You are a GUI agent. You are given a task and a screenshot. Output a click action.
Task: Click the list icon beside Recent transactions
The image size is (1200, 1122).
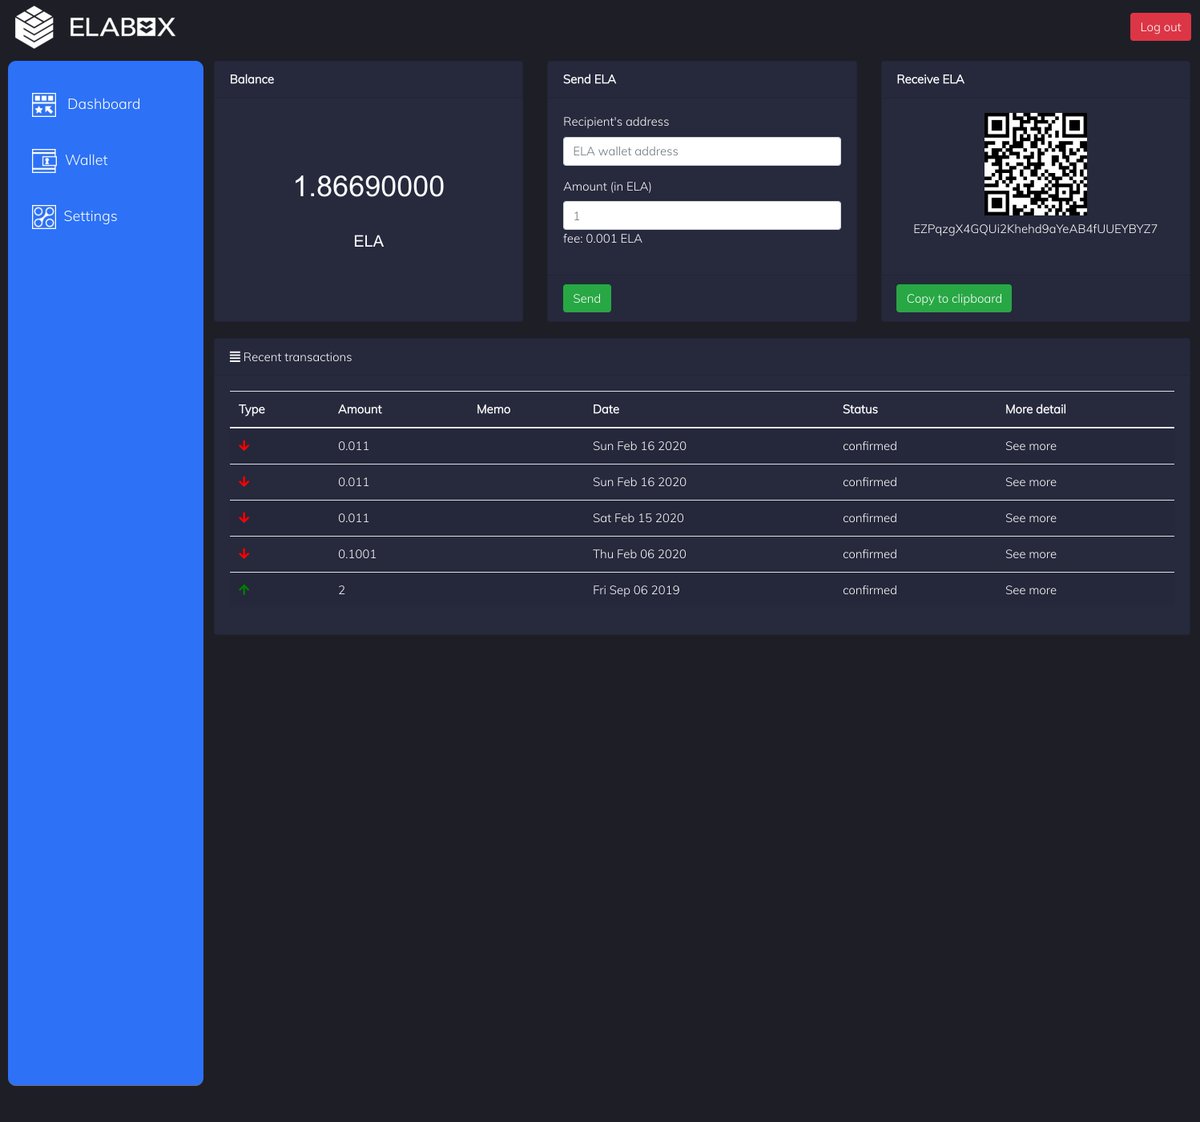point(234,356)
